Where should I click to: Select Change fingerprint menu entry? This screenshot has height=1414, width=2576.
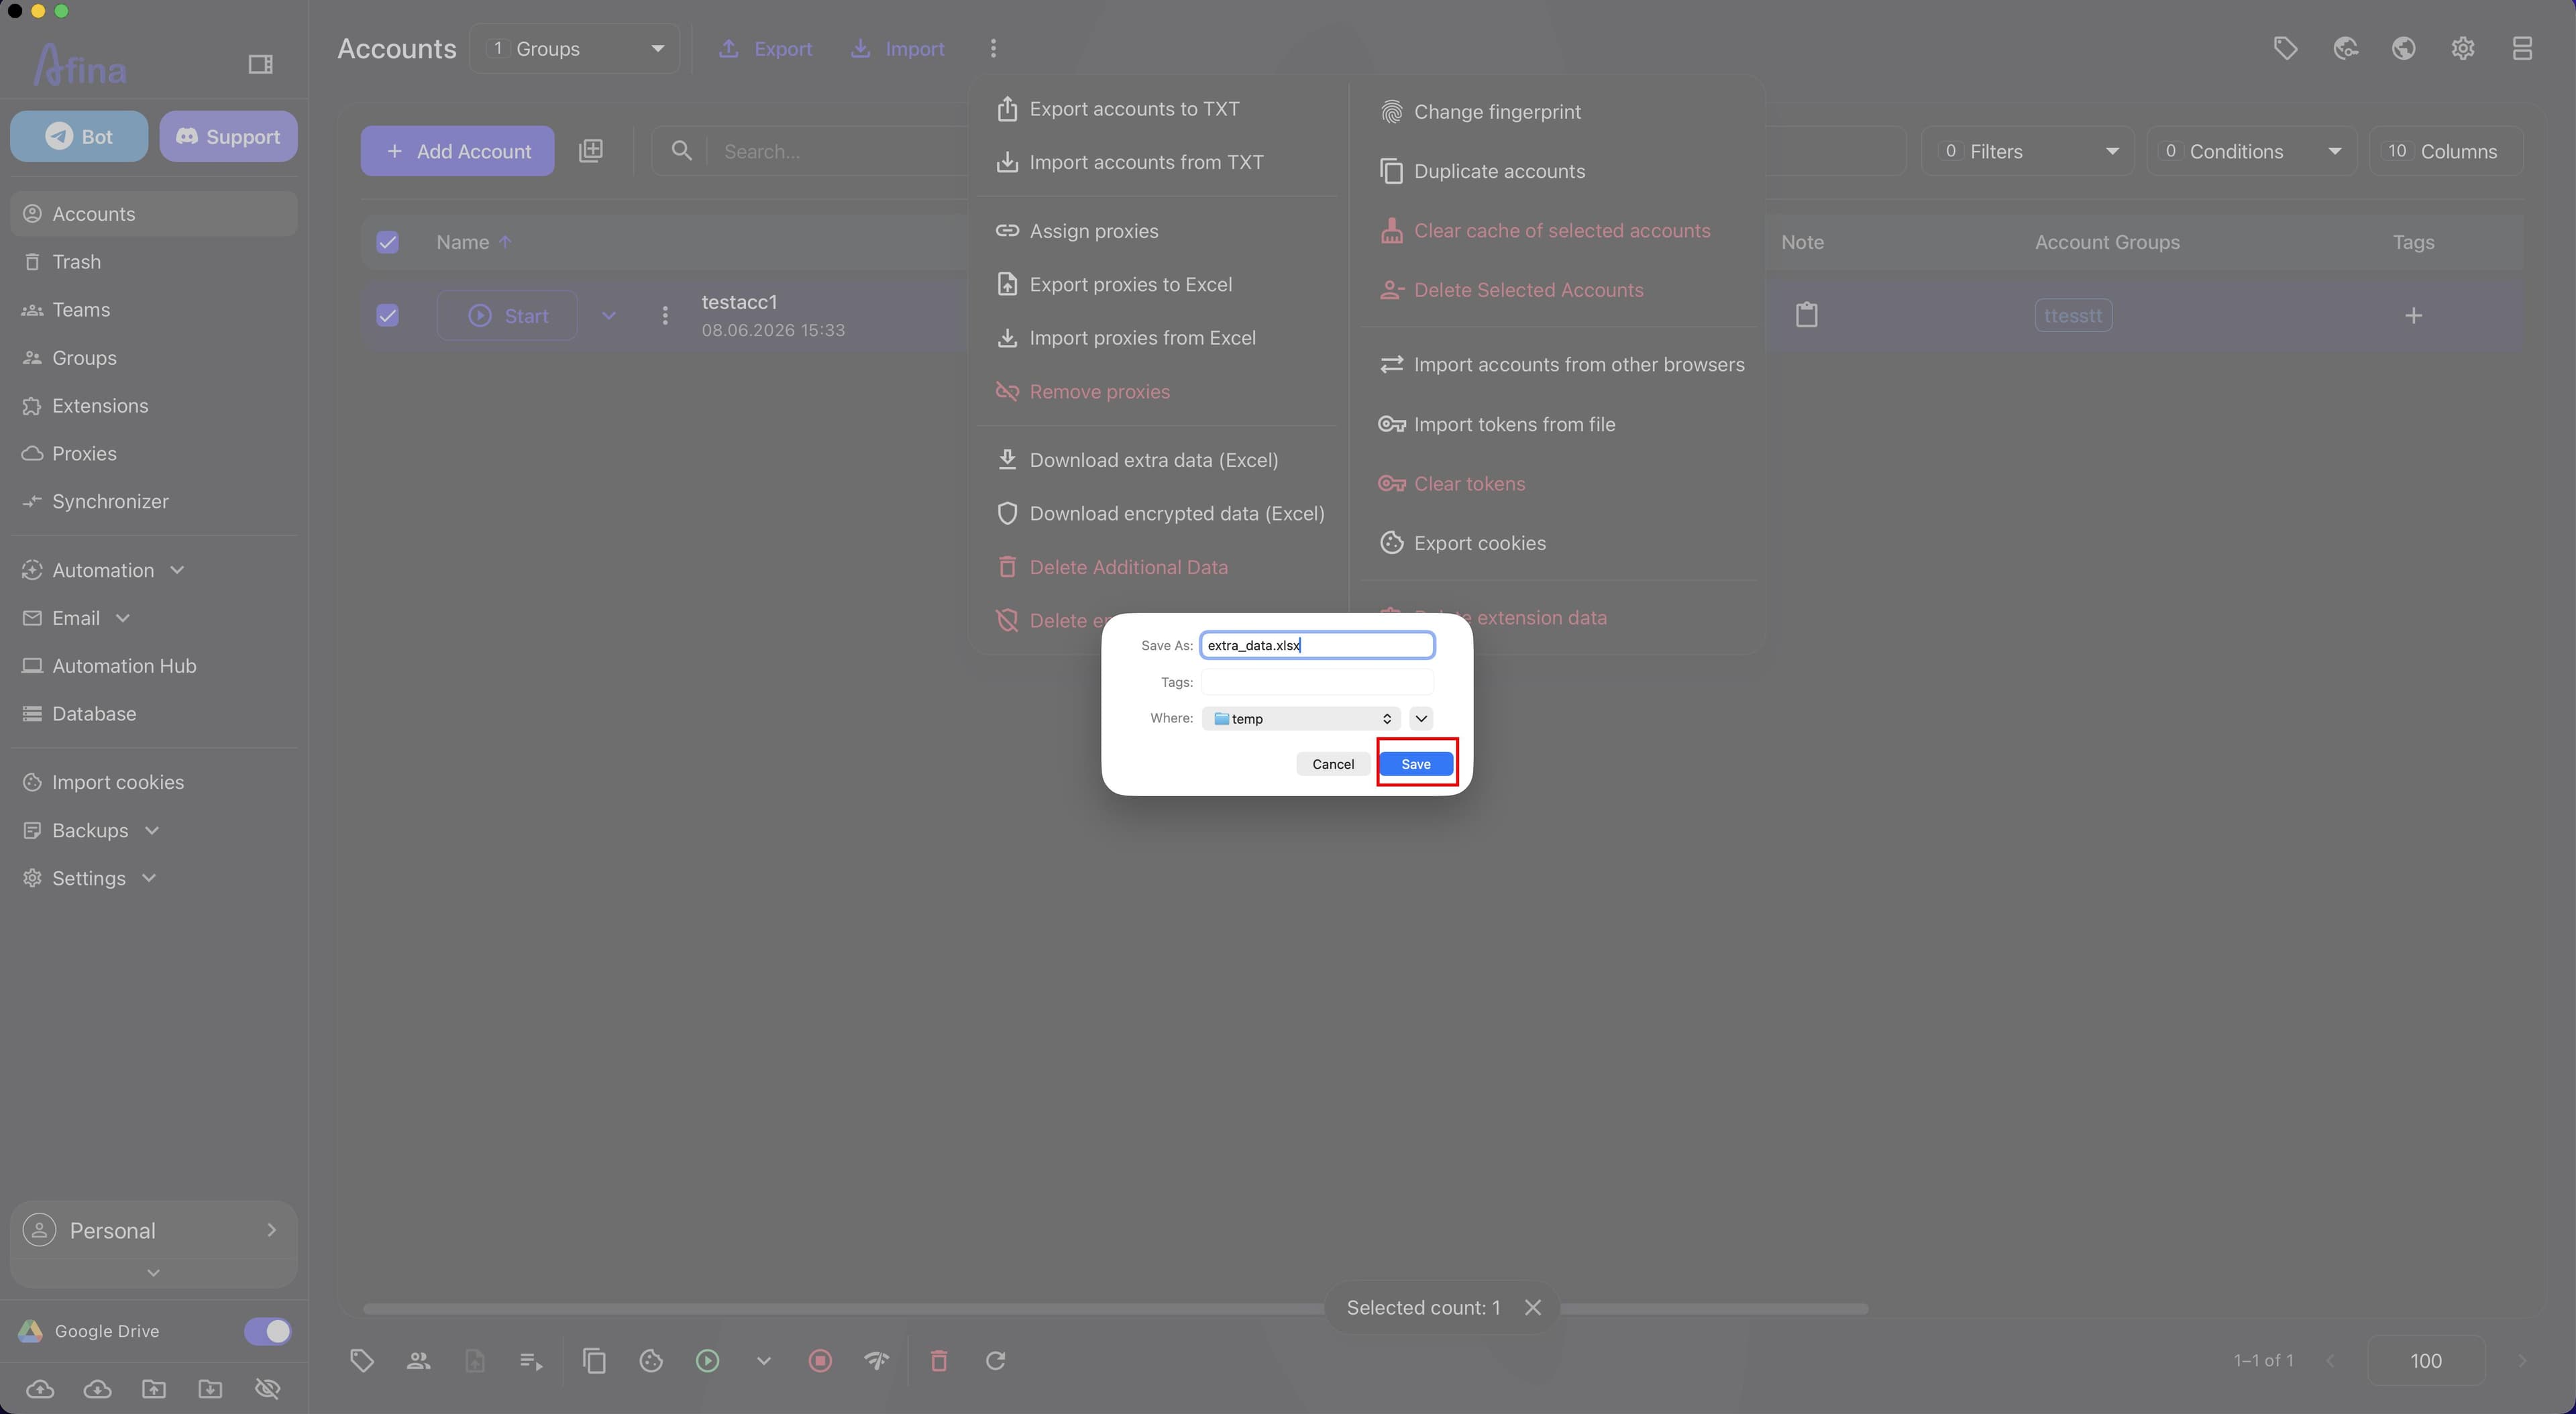(1558, 112)
